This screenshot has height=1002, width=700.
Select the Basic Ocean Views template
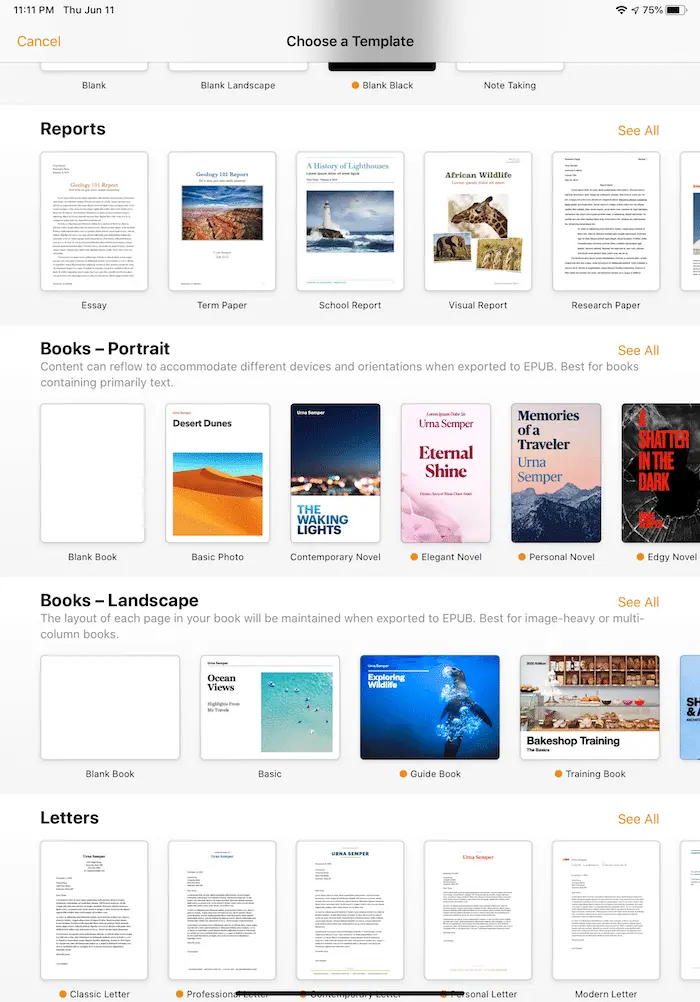pos(270,707)
